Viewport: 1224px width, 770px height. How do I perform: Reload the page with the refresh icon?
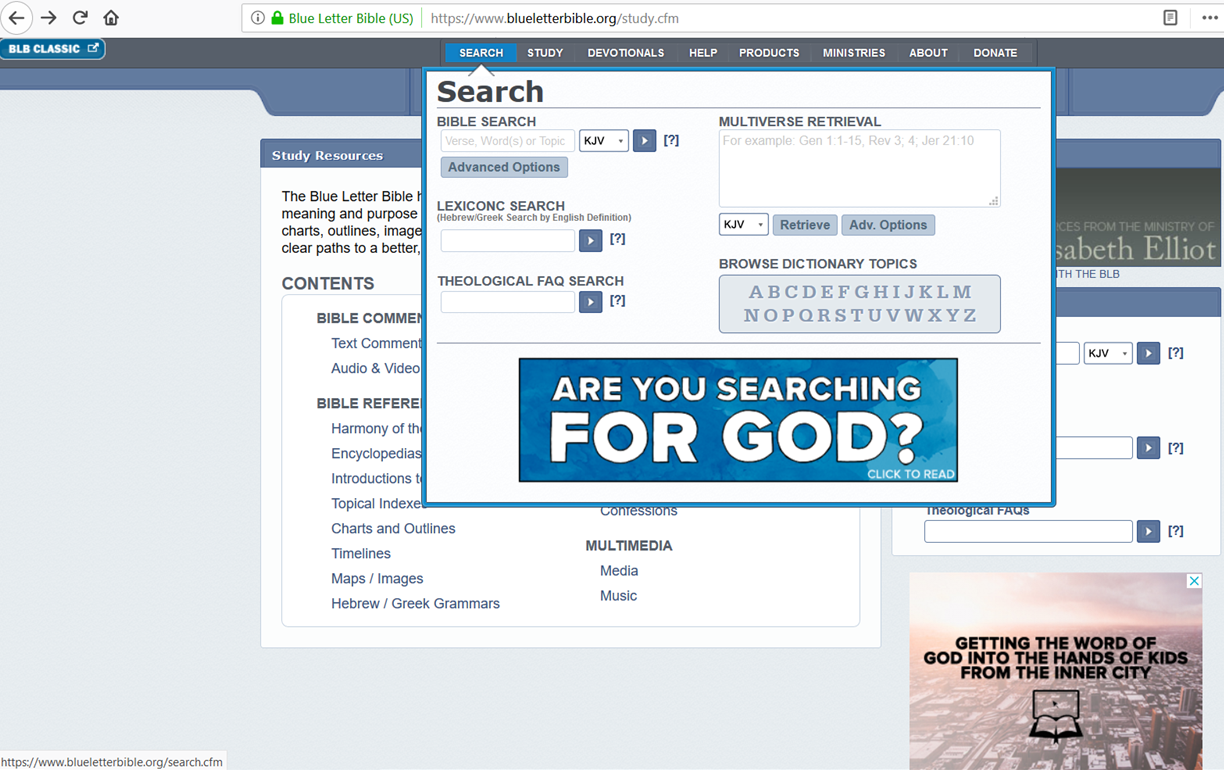click(80, 18)
